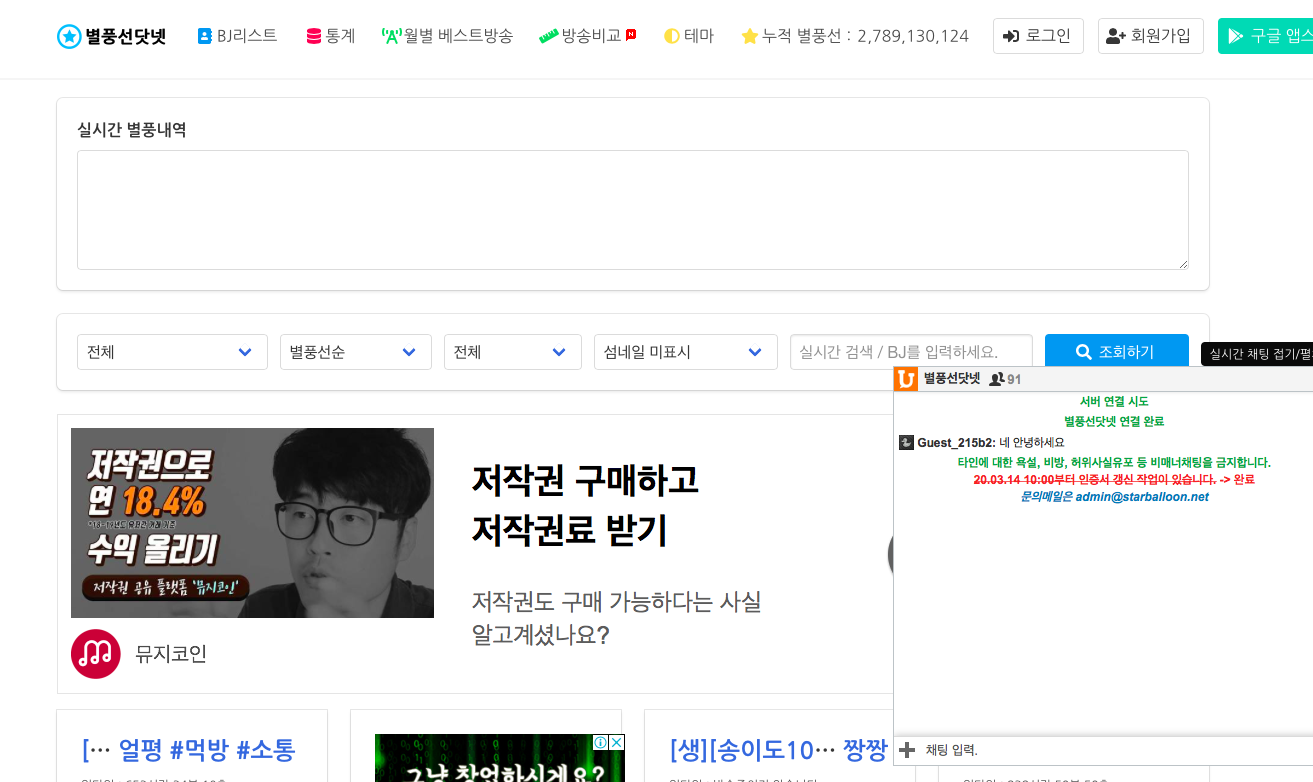Open the 저작권으로 수익 올리기 ad thumbnail
The height and width of the screenshot is (782, 1313).
point(252,523)
